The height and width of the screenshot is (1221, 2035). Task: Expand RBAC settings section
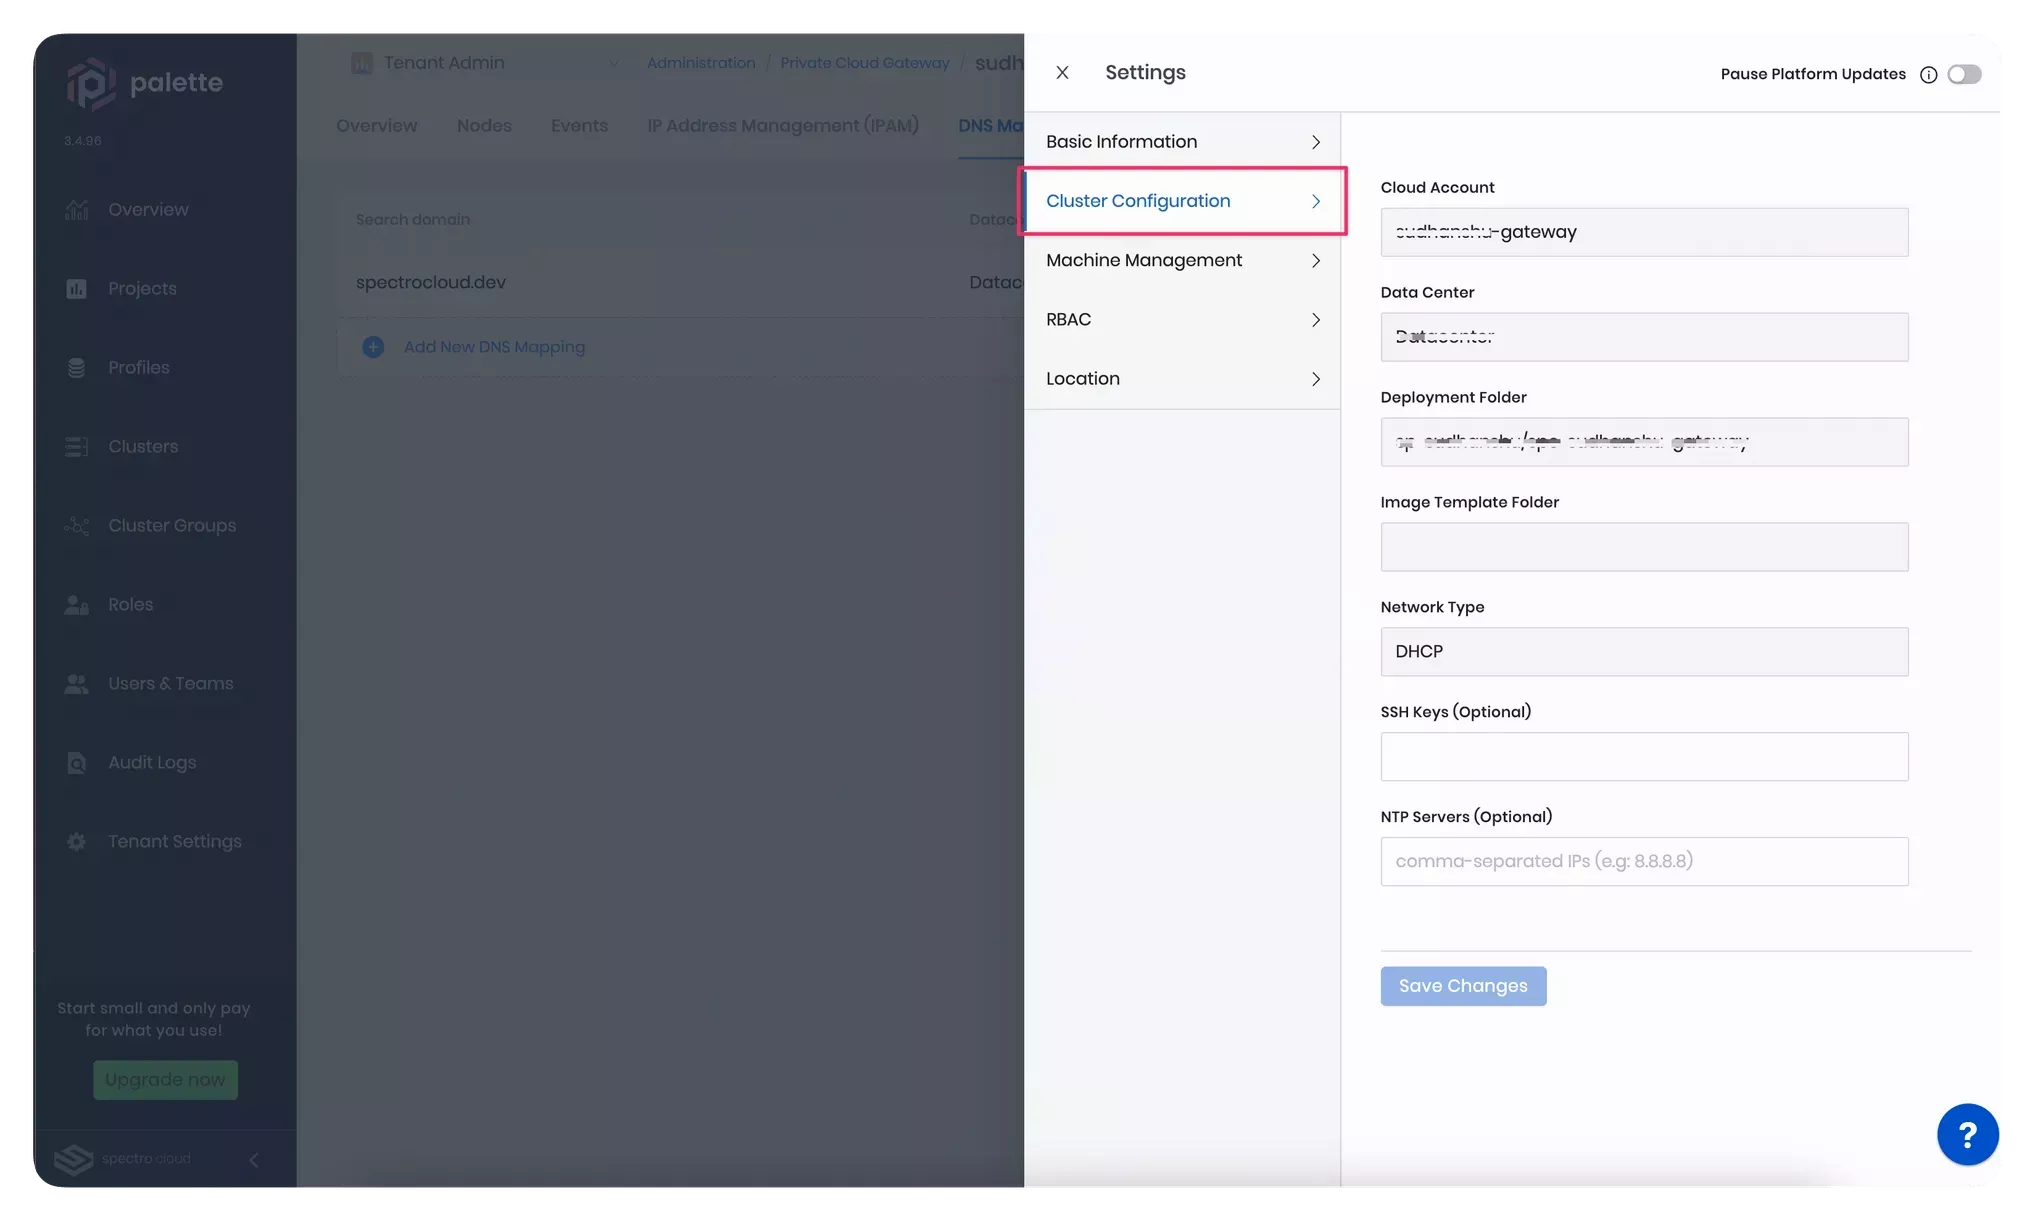pyautogui.click(x=1182, y=318)
